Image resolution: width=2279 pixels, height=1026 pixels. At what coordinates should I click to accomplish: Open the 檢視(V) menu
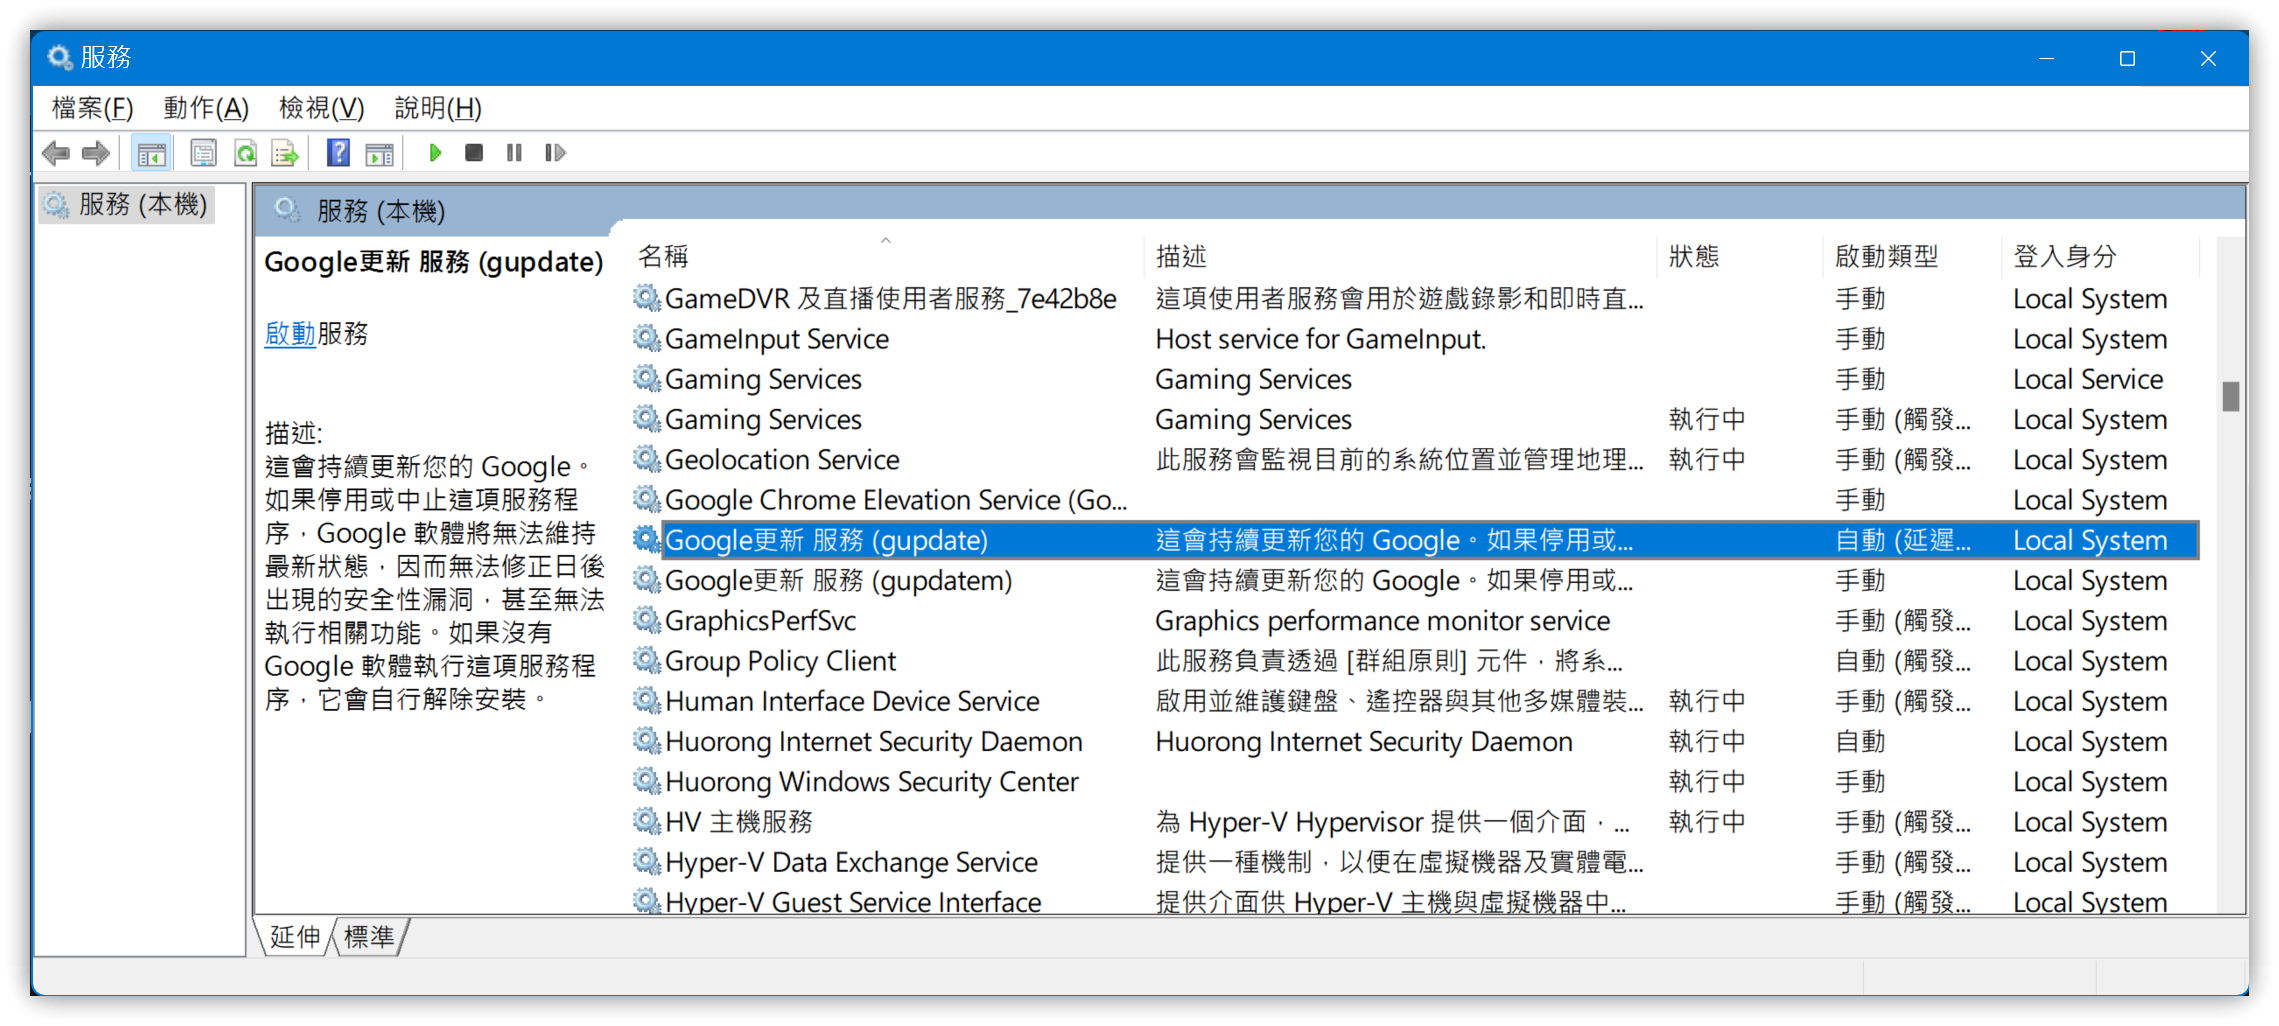pyautogui.click(x=321, y=108)
